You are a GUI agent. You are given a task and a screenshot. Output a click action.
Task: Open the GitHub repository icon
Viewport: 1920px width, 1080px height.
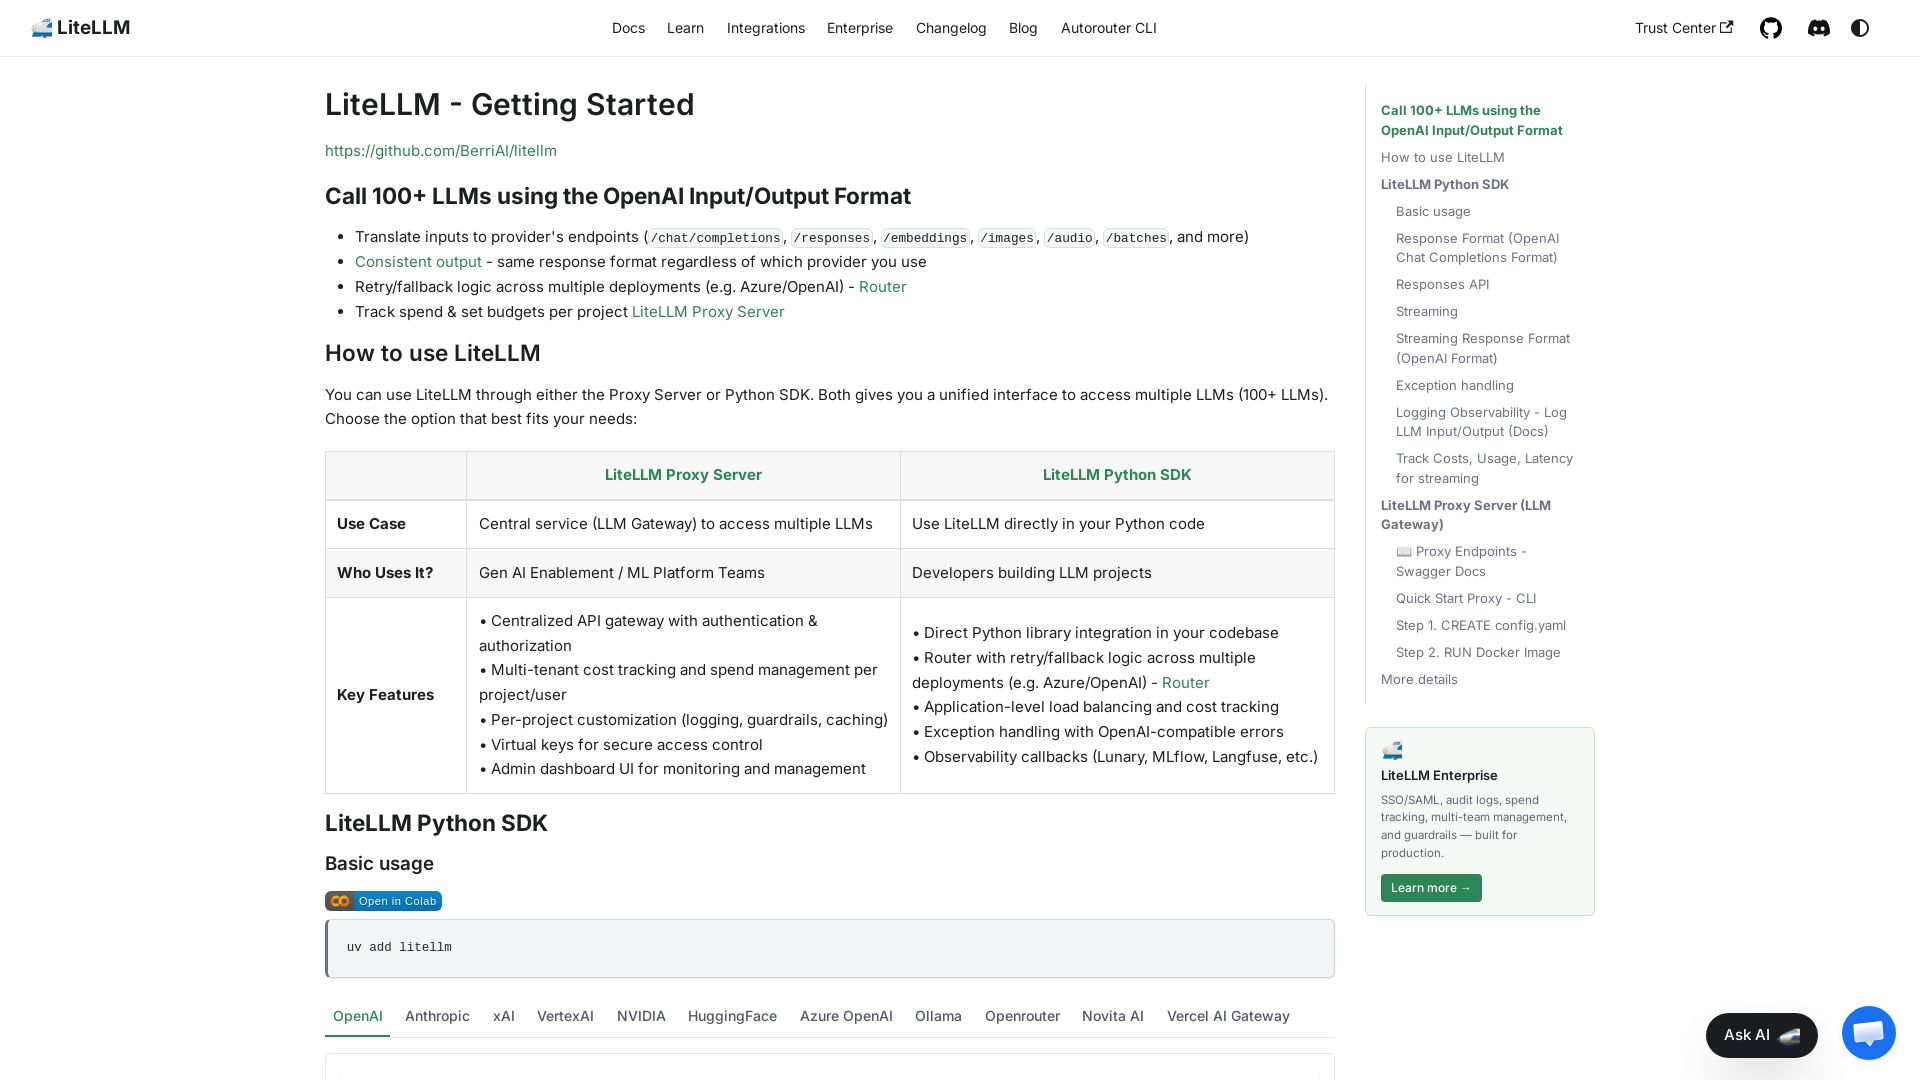coord(1771,28)
